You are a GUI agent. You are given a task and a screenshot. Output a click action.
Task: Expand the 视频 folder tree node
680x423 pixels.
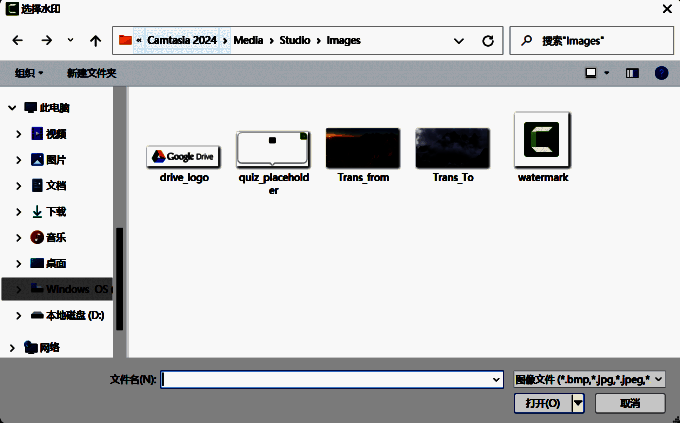19,133
